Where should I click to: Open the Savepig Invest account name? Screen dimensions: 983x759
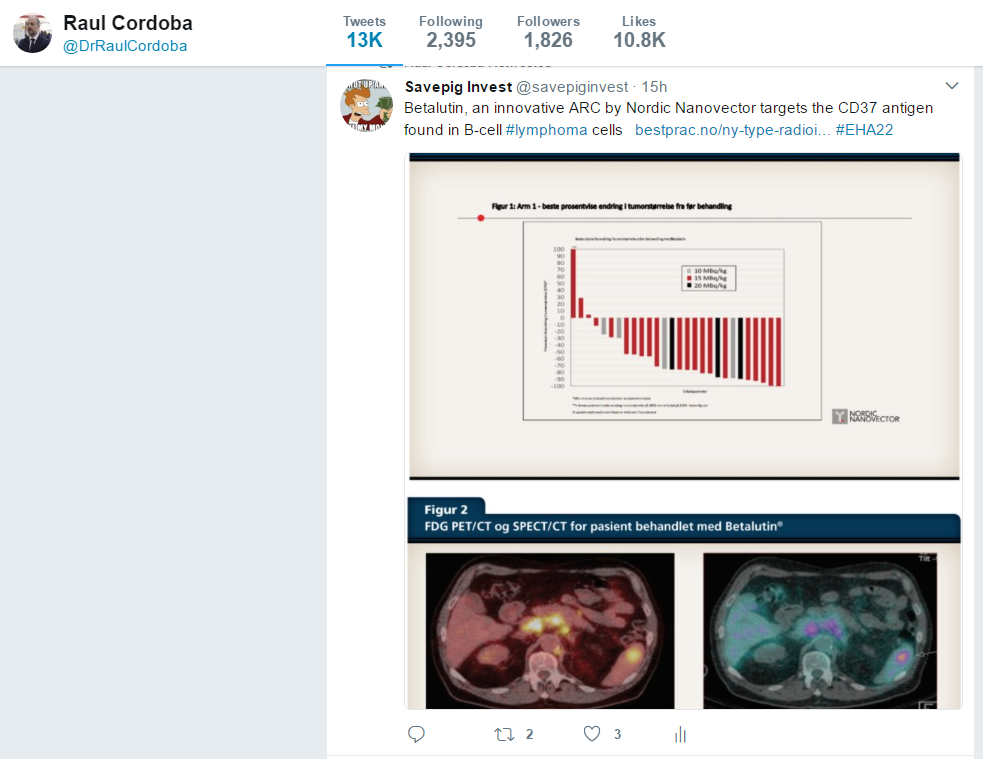(x=458, y=87)
